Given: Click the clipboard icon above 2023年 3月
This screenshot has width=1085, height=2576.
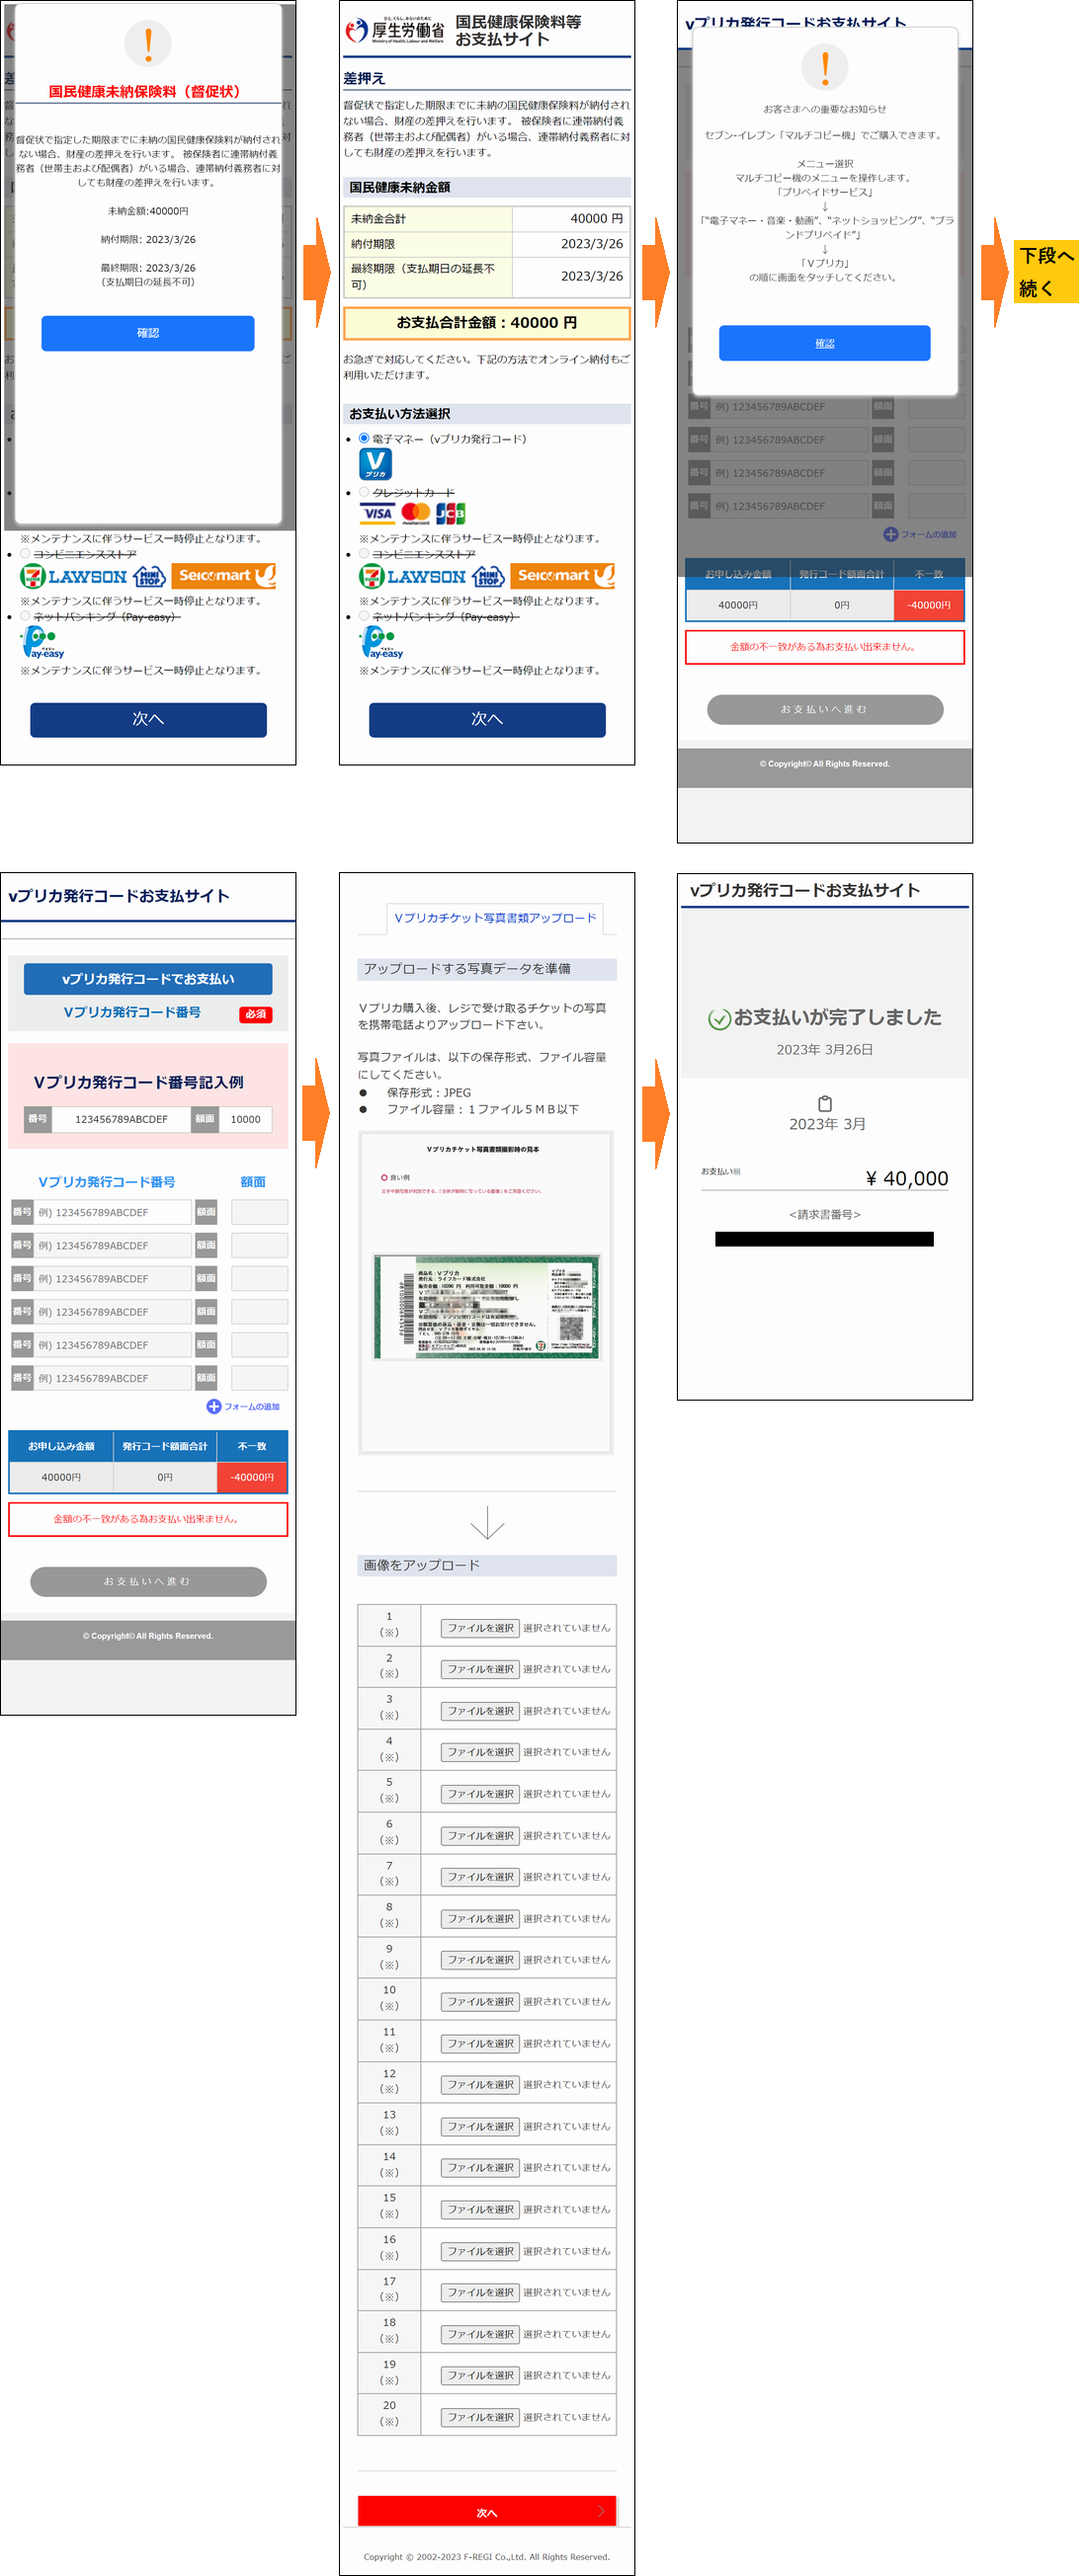Looking at the screenshot, I should coord(825,1103).
